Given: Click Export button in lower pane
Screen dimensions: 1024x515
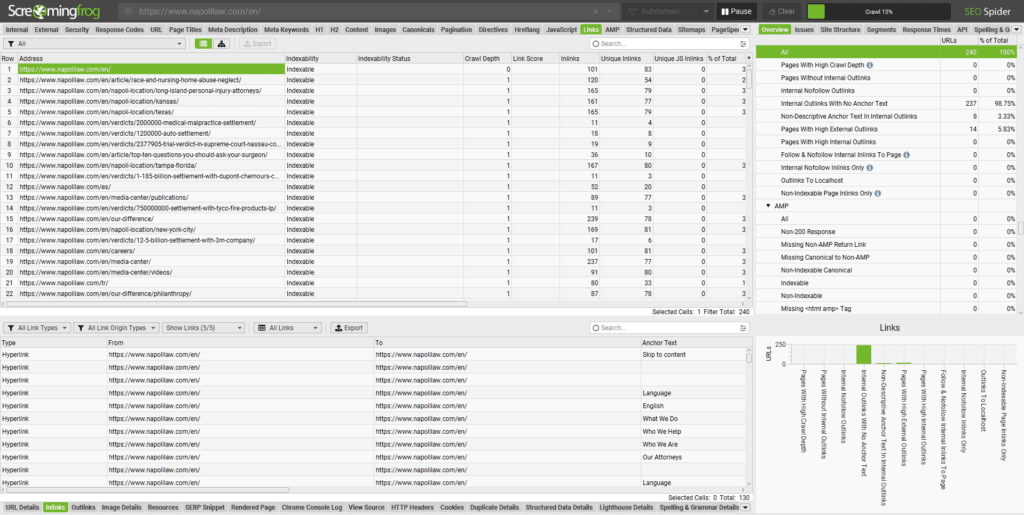Looking at the screenshot, I should (x=349, y=328).
